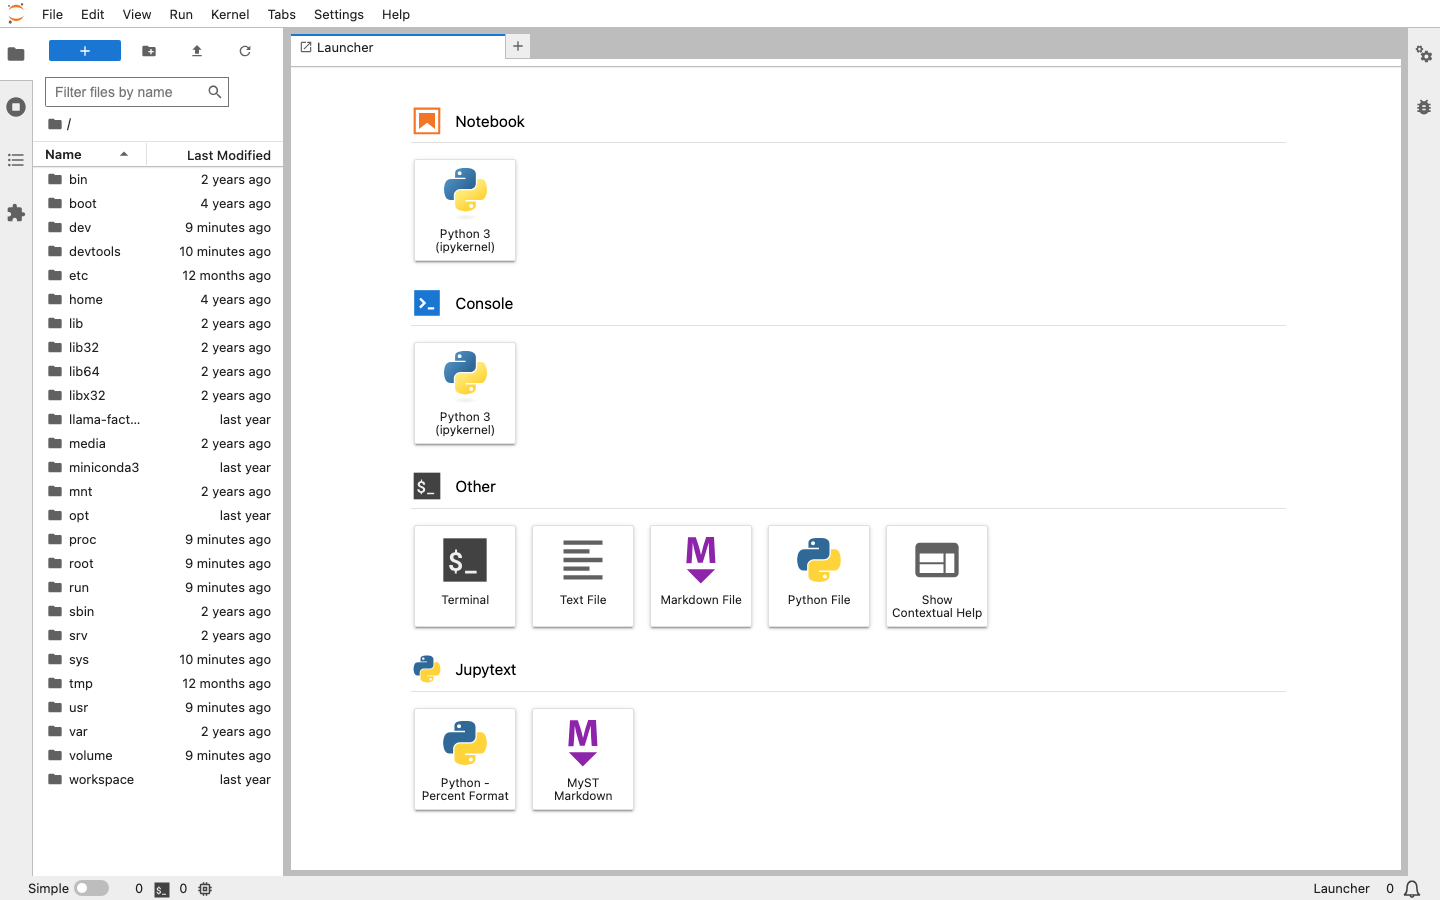Select the miniconda3 folder
This screenshot has height=900, width=1440.
(158, 468)
